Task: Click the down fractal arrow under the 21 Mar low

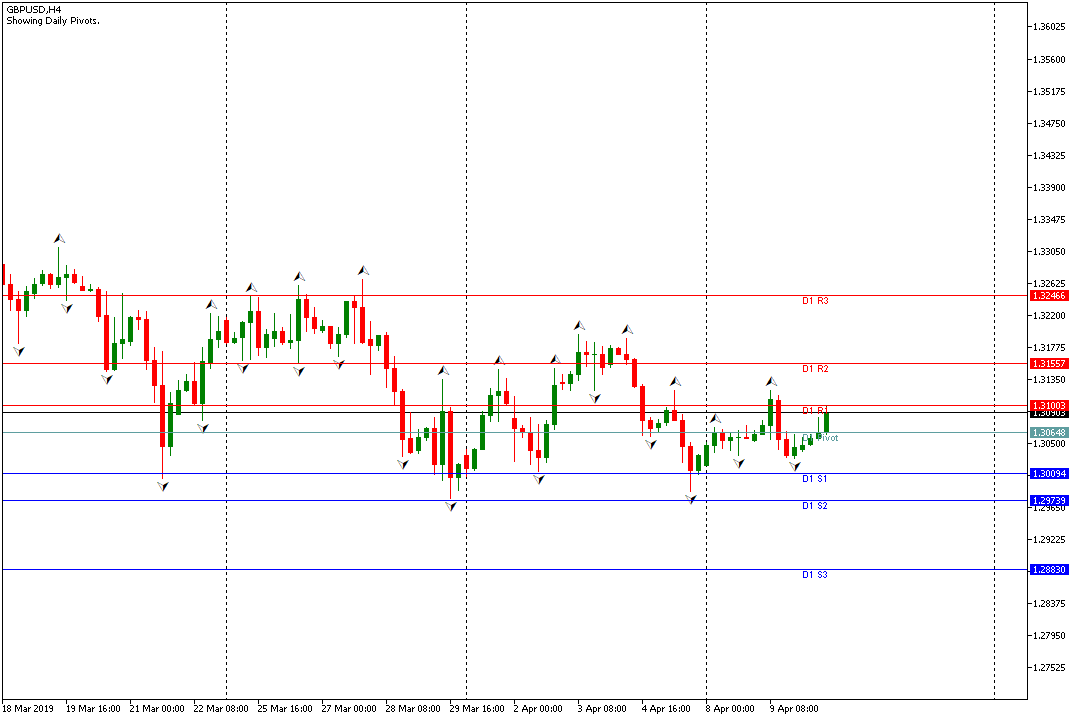Action: pyautogui.click(x=163, y=486)
